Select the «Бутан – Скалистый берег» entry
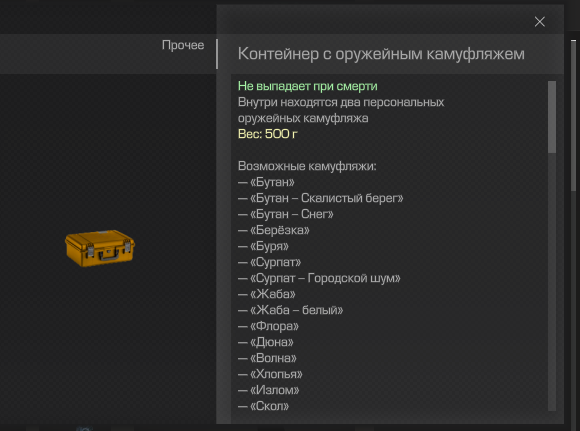580x431 pixels. click(320, 198)
